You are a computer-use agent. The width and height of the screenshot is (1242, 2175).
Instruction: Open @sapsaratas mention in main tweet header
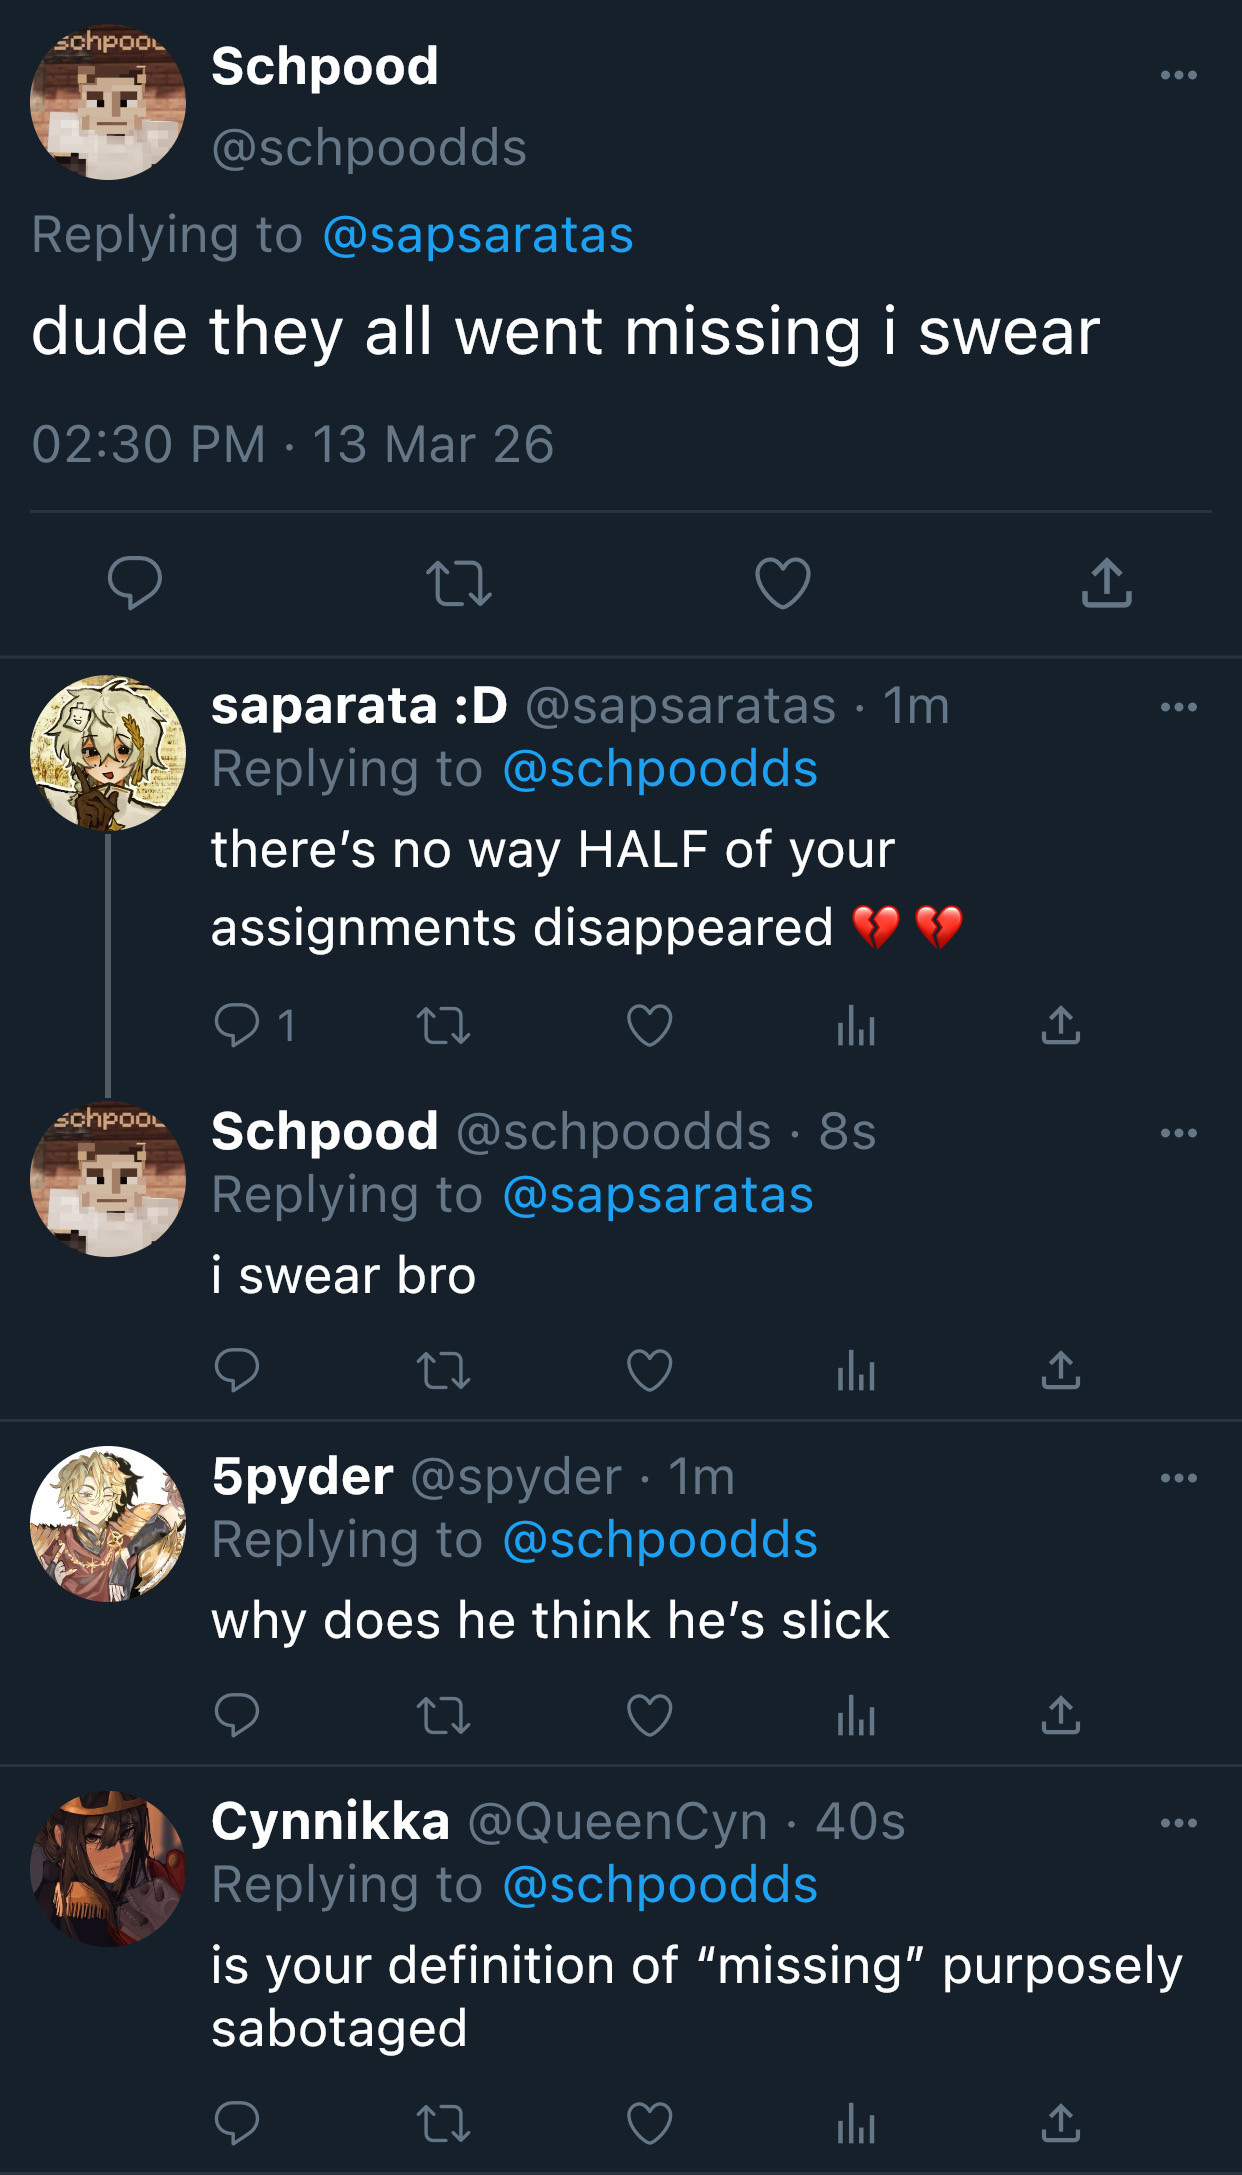pyautogui.click(x=478, y=235)
